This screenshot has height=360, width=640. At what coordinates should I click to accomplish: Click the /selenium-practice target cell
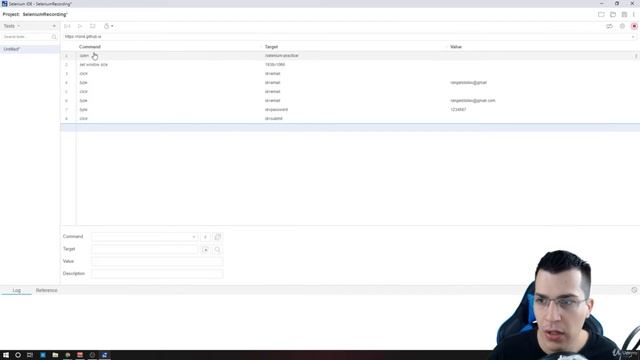[282, 56]
